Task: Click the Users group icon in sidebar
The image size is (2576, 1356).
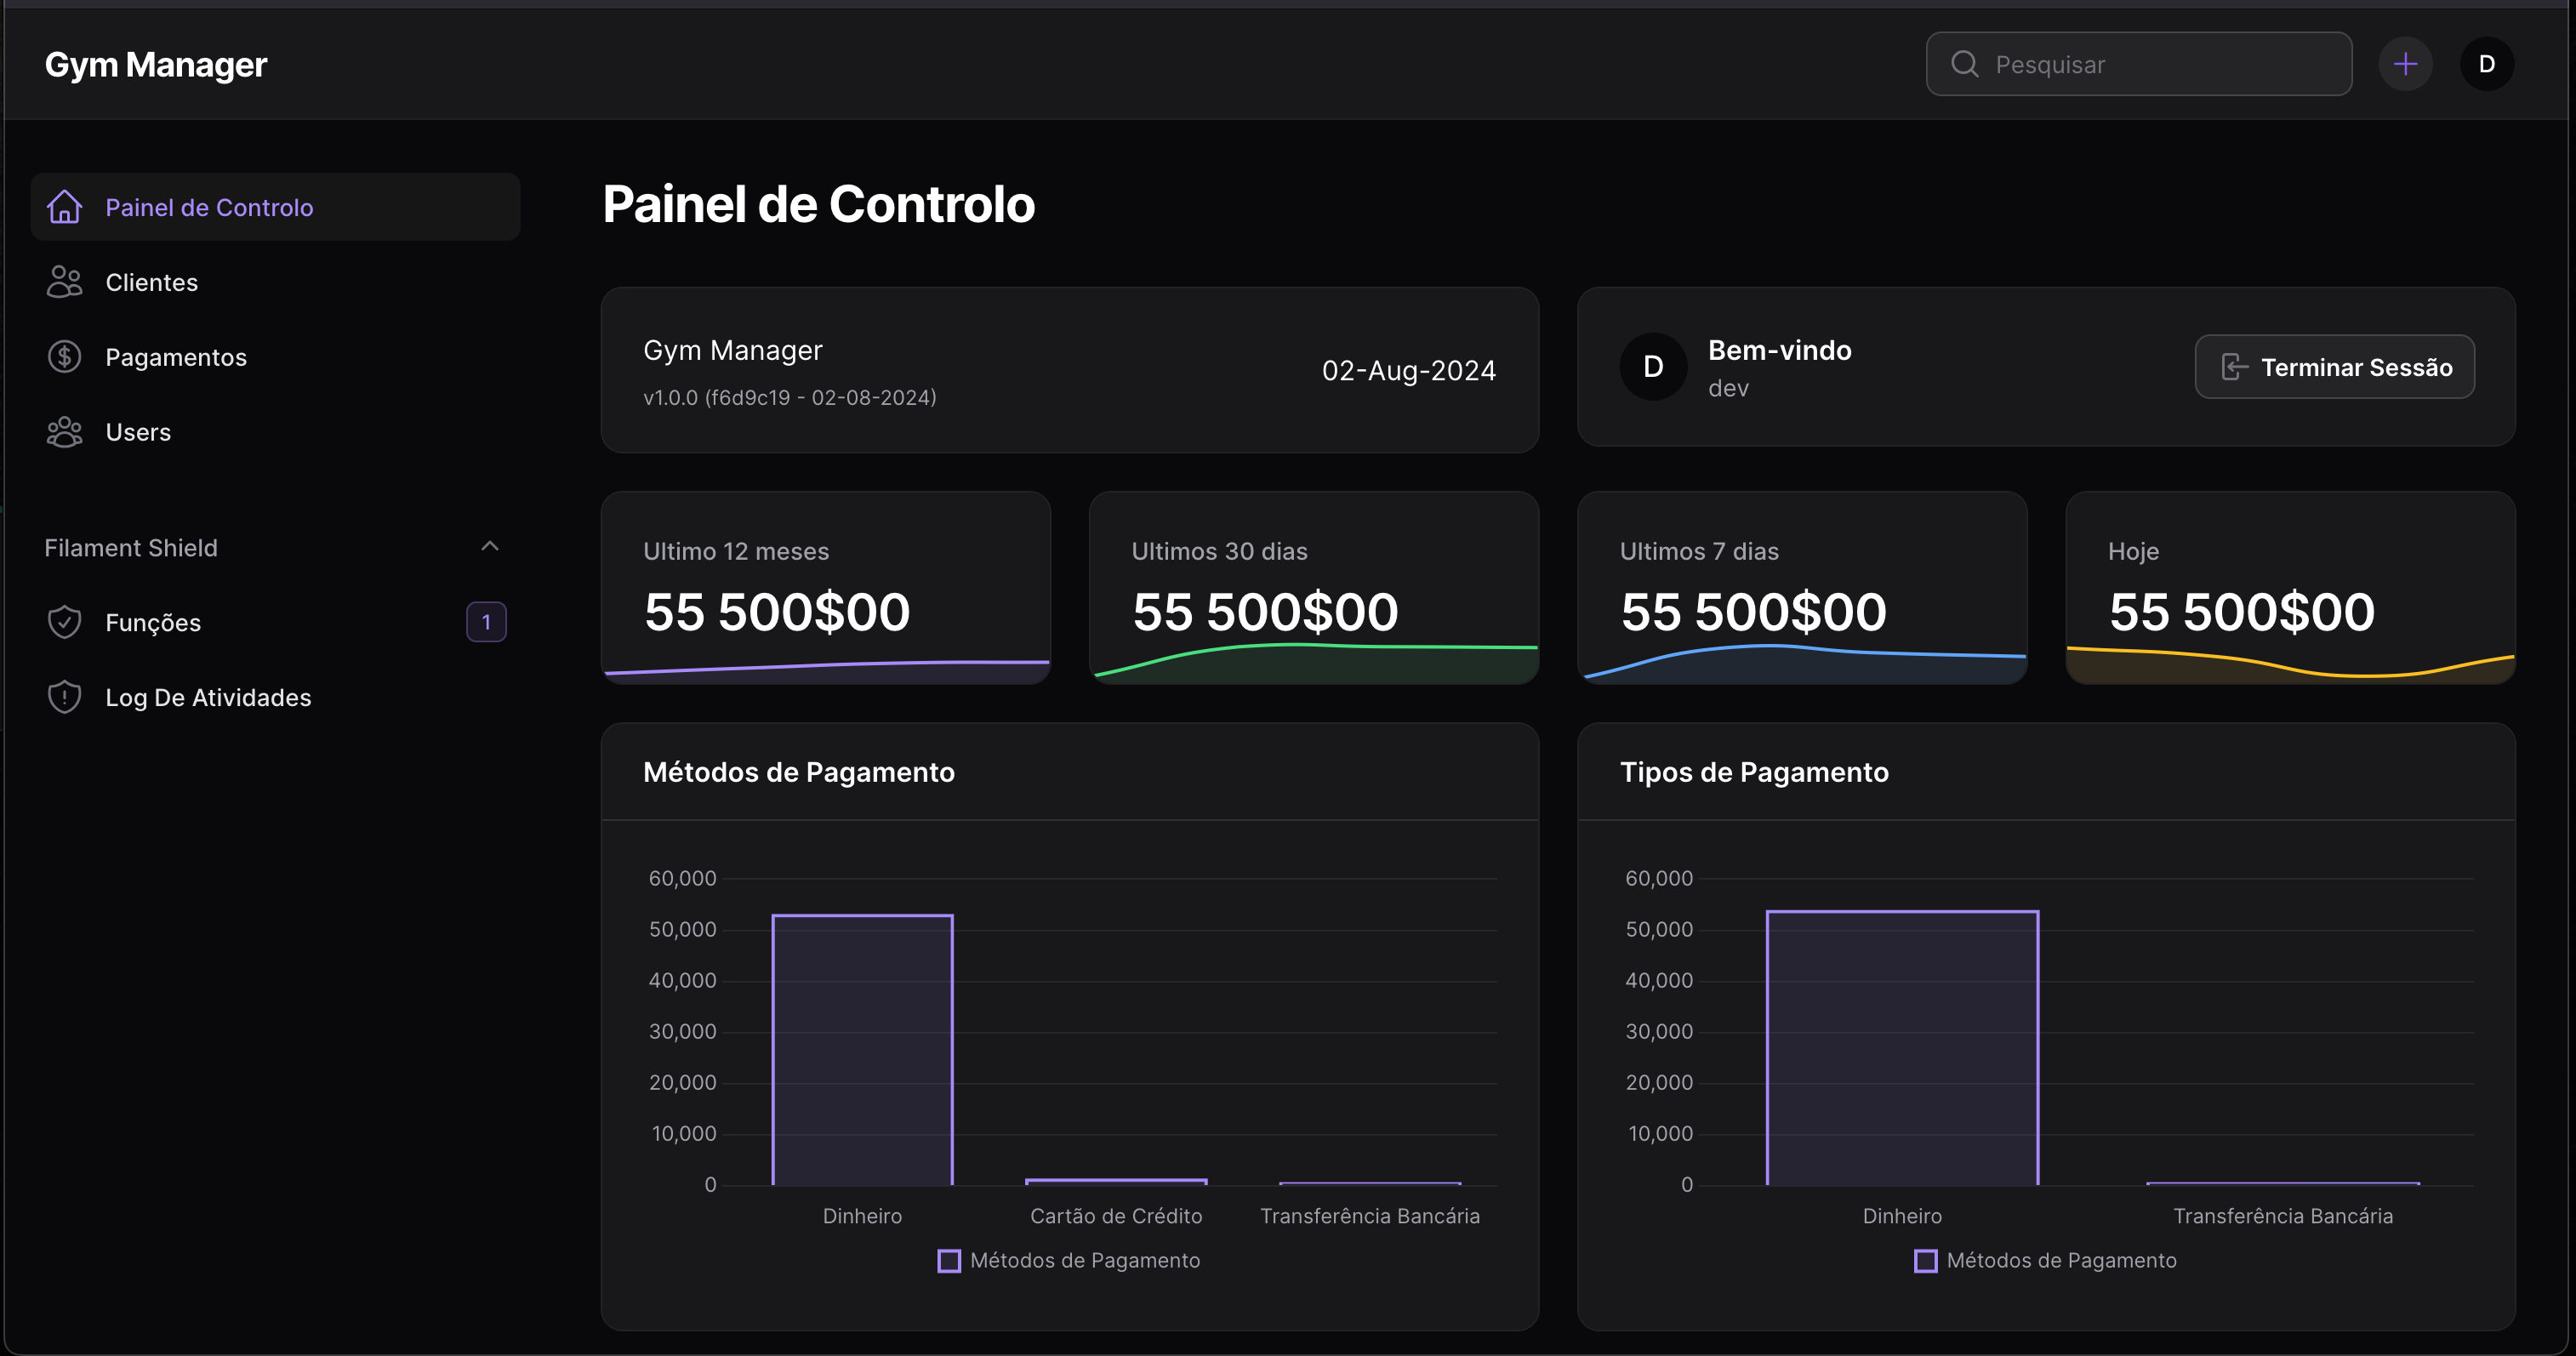Action: point(65,432)
